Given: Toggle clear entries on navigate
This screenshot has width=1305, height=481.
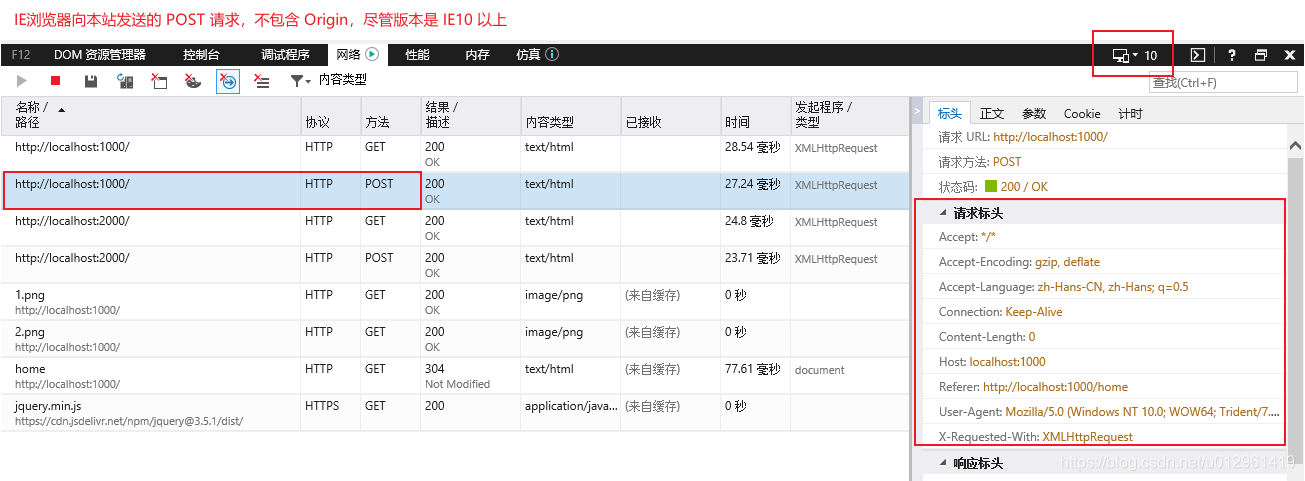Looking at the screenshot, I should [x=228, y=81].
